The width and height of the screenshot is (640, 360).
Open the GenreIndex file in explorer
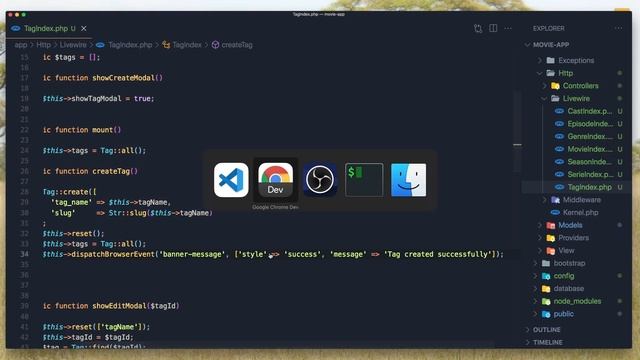[589, 136]
